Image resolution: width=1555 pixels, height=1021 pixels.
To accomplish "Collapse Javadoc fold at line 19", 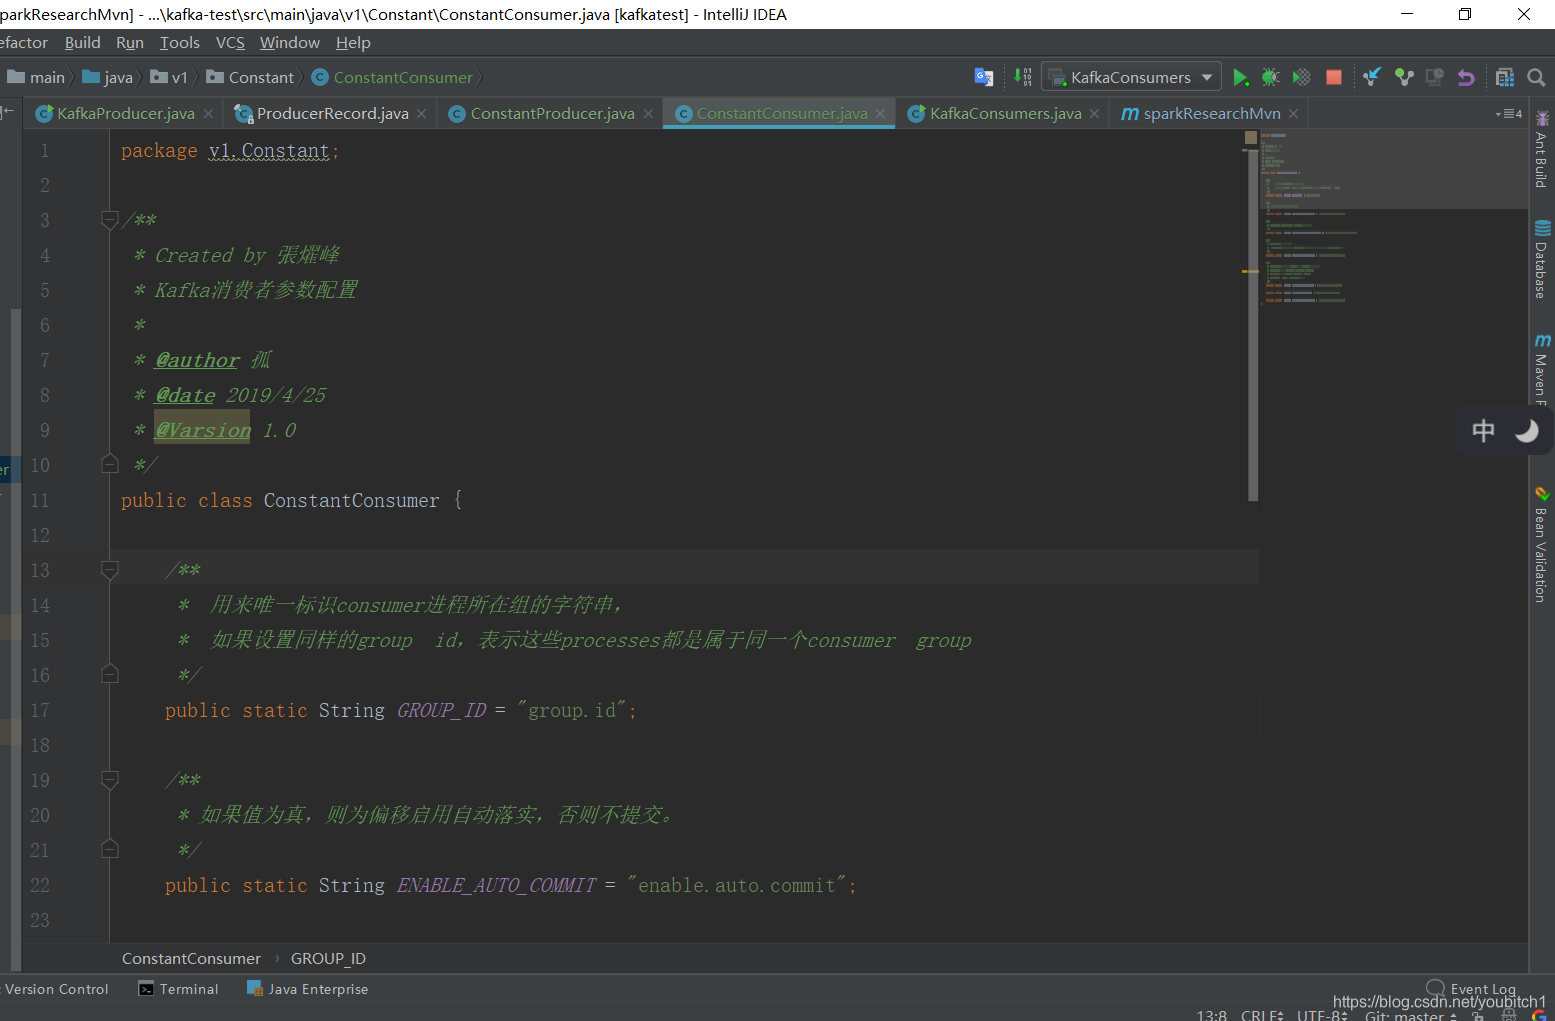I will pos(110,779).
